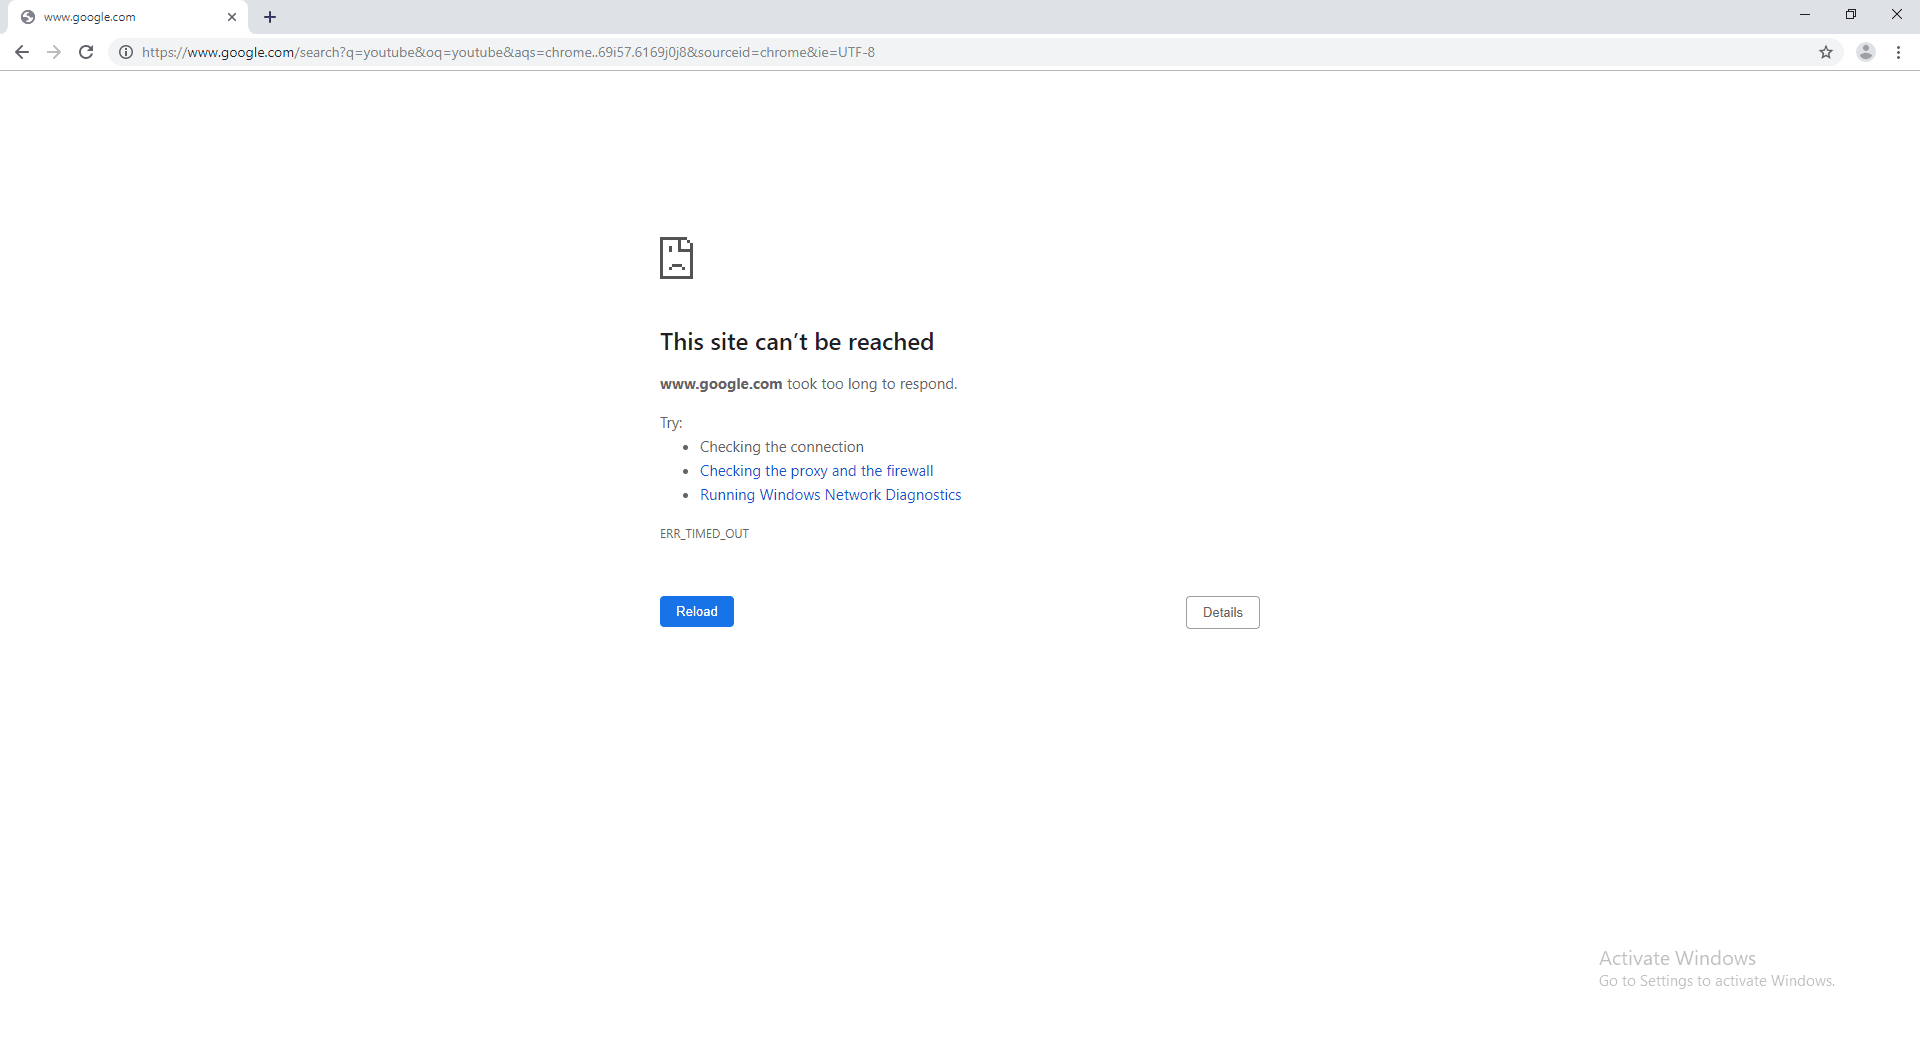Screen dimensions: 1920x1040
Task: Bookmark this page with star icon
Action: (x=1826, y=52)
